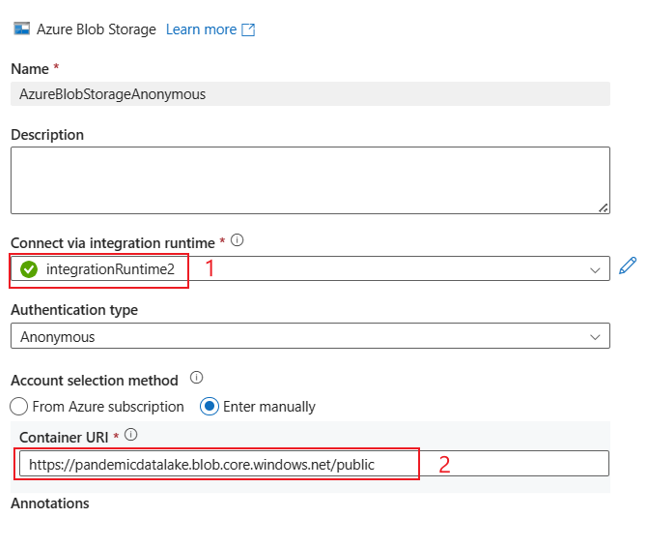
Task: Expand the integration runtime dropdown chevron
Action: pos(595,270)
